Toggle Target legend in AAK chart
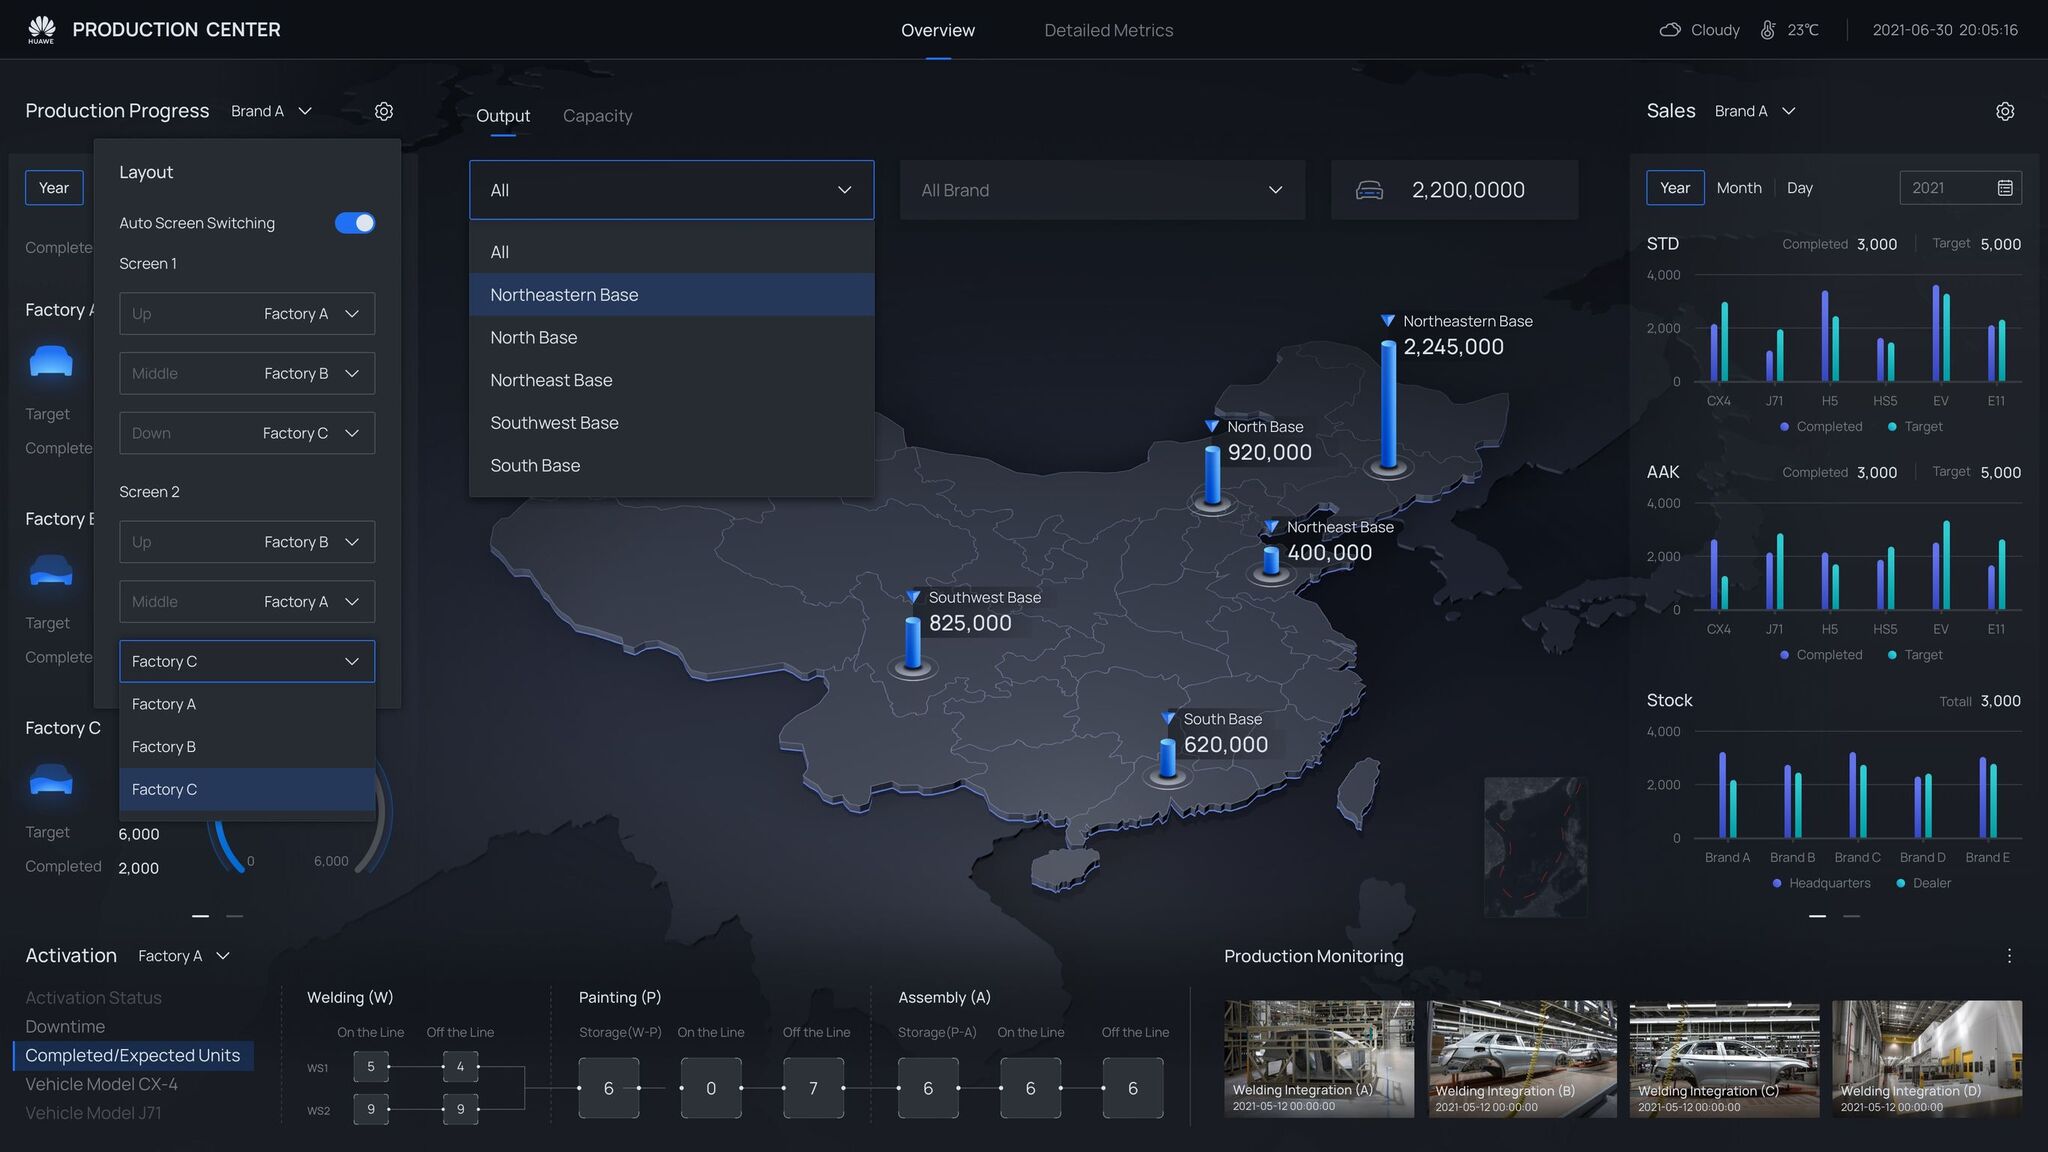Viewport: 2048px width, 1152px height. coord(1915,655)
